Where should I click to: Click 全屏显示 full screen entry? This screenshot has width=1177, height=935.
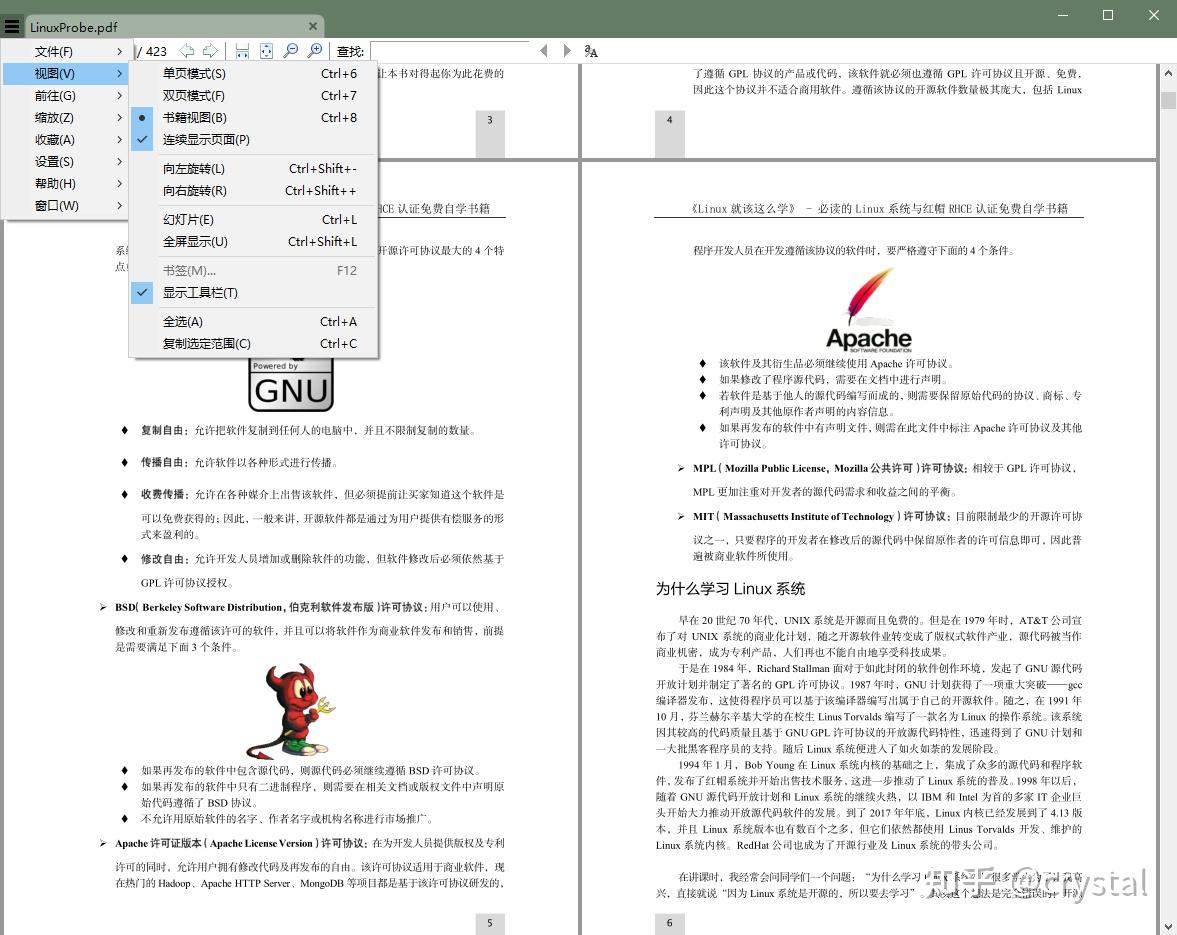[194, 241]
